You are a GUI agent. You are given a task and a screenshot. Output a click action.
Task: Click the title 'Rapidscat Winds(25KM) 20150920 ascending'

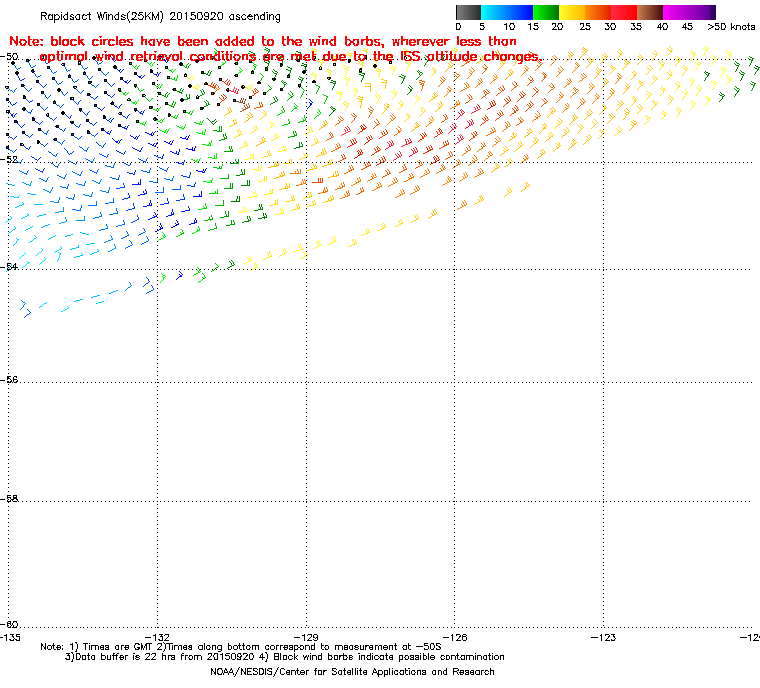[x=160, y=16]
